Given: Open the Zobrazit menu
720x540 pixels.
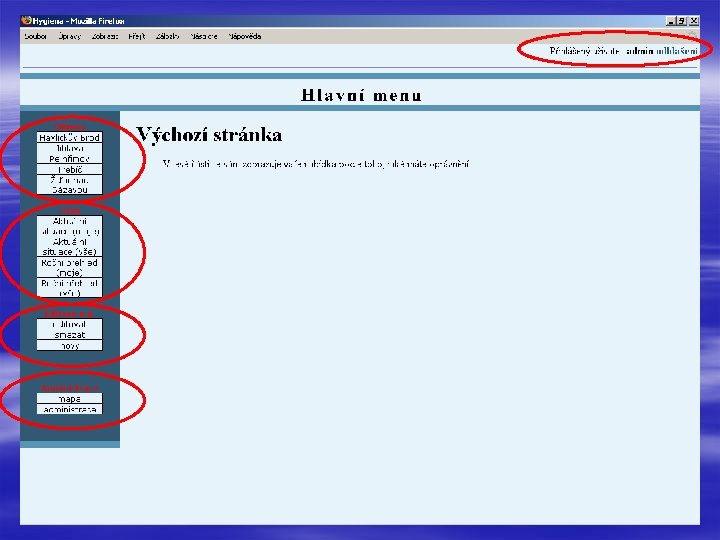Looking at the screenshot, I should [105, 36].
